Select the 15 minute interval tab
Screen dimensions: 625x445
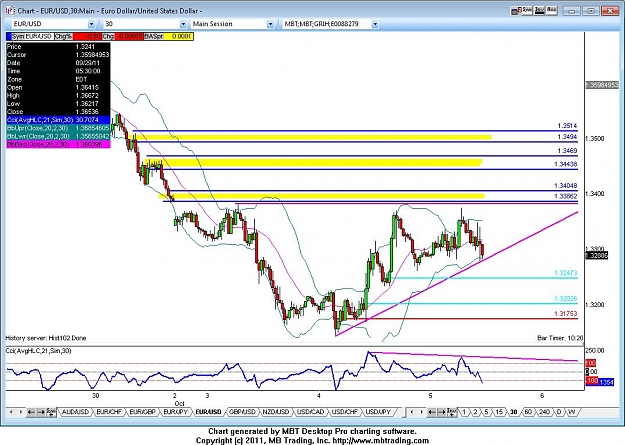pos(499,412)
